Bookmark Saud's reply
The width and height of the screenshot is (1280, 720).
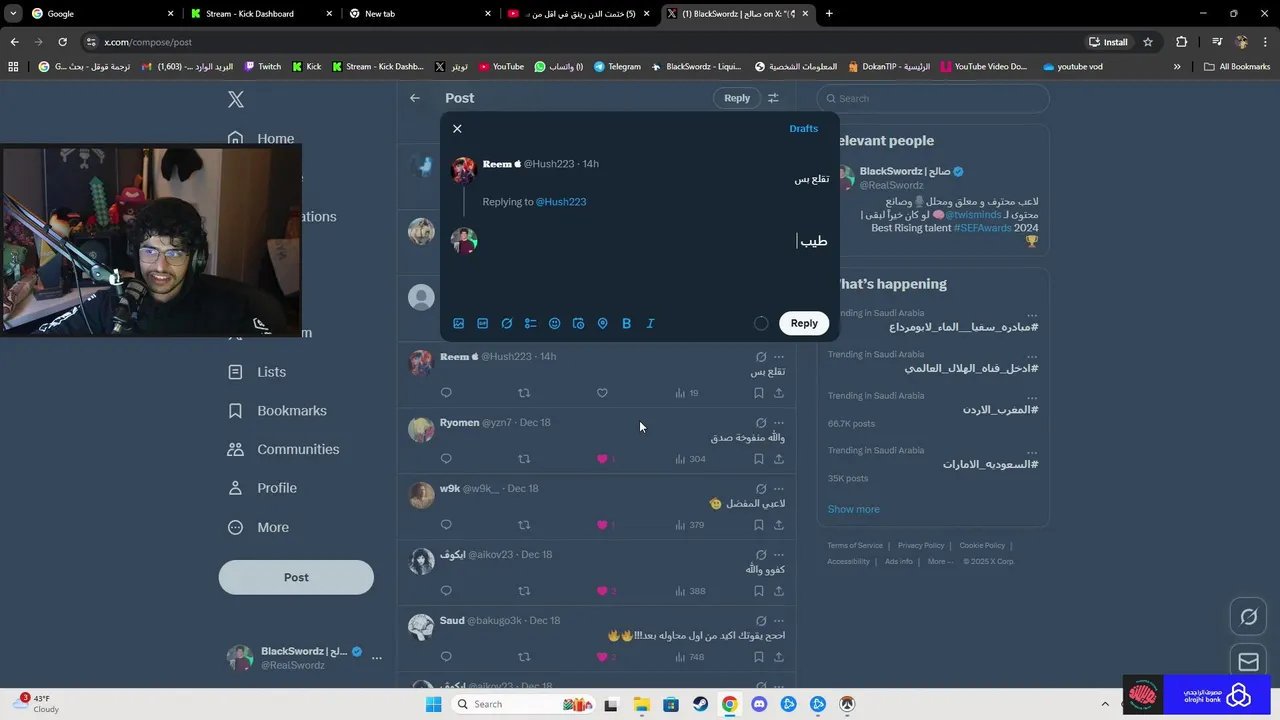click(x=759, y=657)
